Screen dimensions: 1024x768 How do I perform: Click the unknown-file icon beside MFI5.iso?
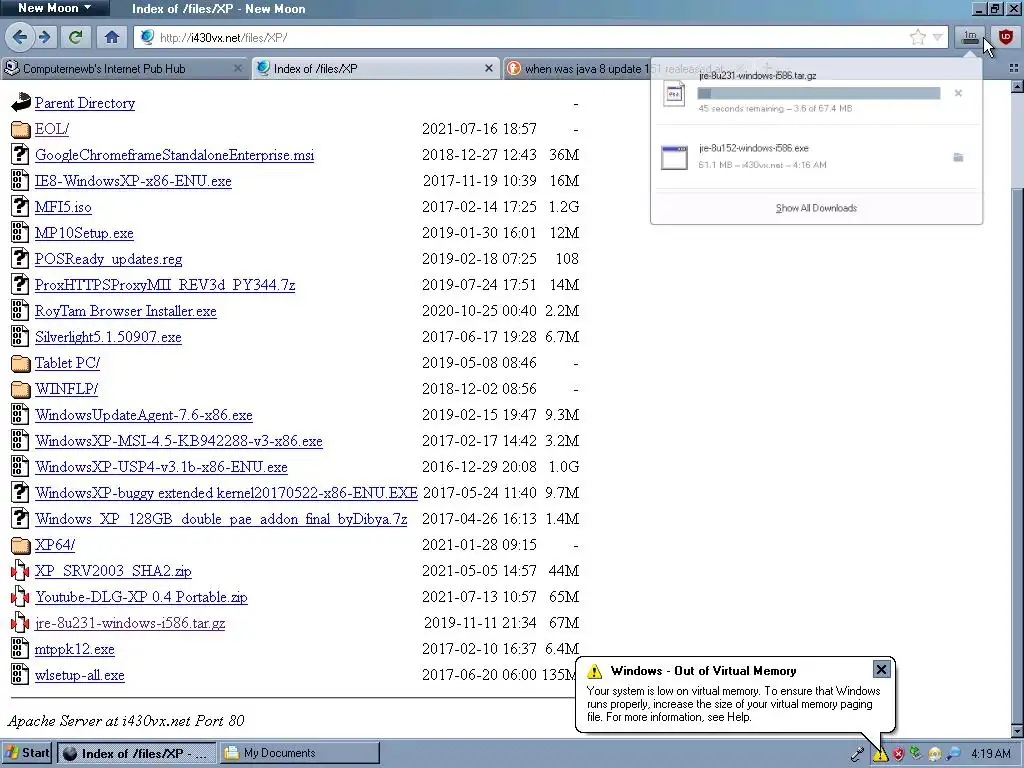tap(20, 206)
